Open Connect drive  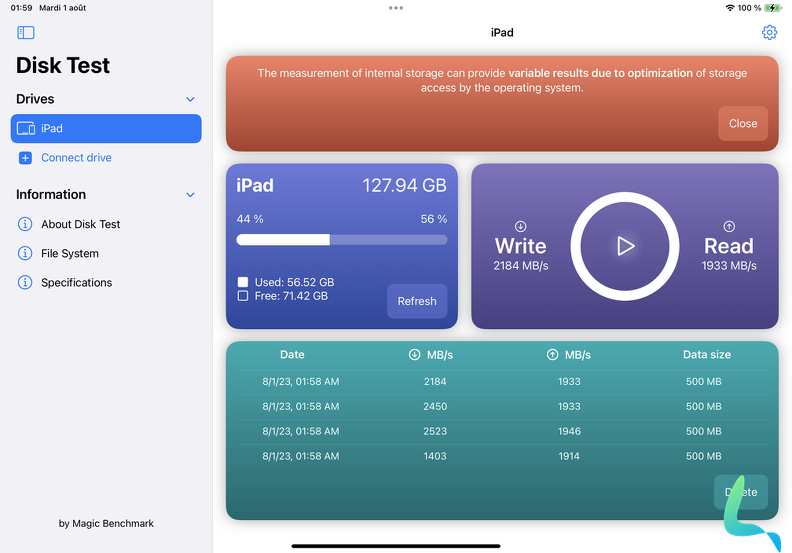point(76,158)
